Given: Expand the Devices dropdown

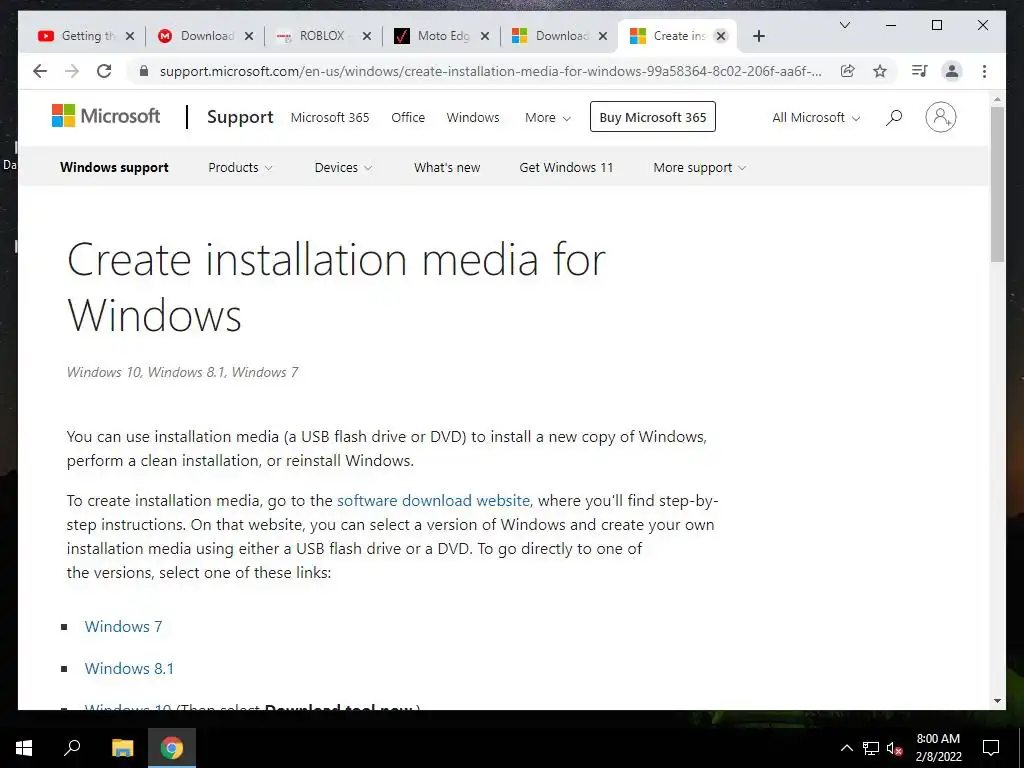Looking at the screenshot, I should [343, 167].
